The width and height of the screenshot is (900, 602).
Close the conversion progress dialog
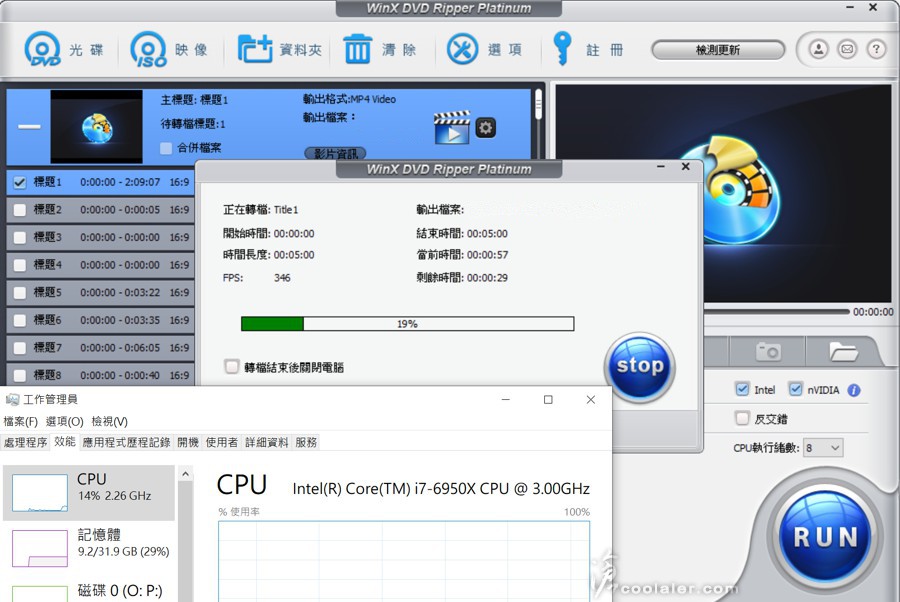point(685,166)
